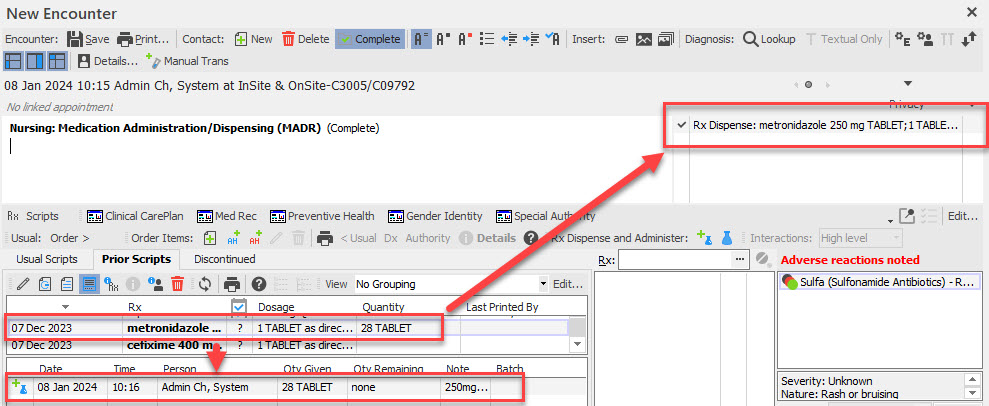The image size is (989, 406).
Task: Save the encounter
Action: point(88,39)
